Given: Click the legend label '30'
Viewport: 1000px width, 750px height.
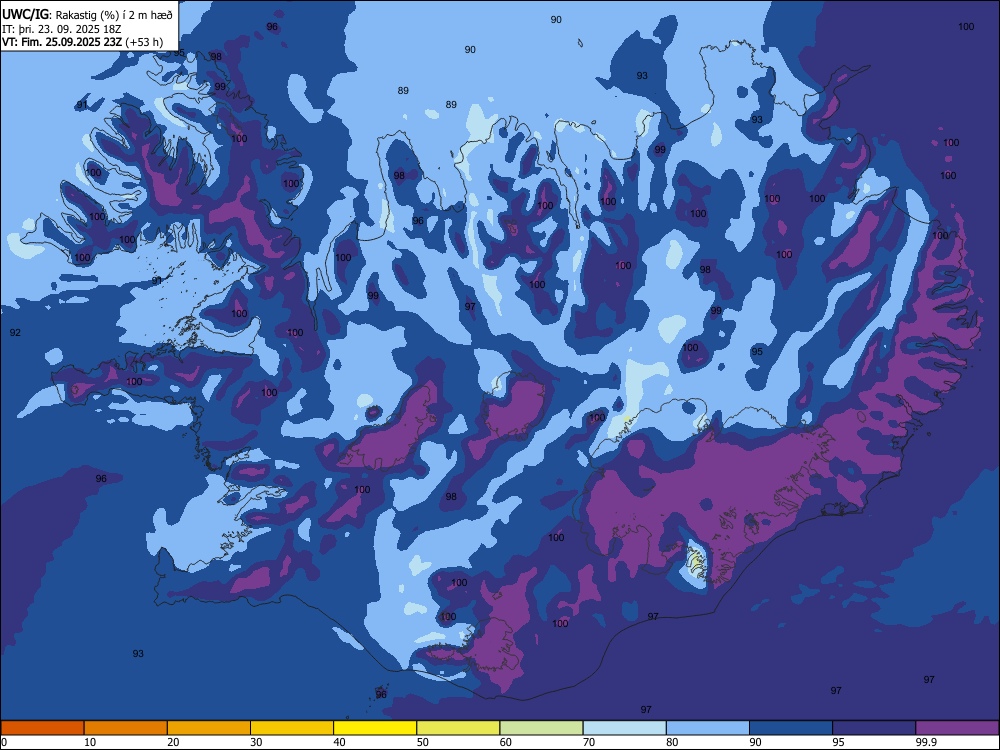Looking at the screenshot, I should pos(256,742).
